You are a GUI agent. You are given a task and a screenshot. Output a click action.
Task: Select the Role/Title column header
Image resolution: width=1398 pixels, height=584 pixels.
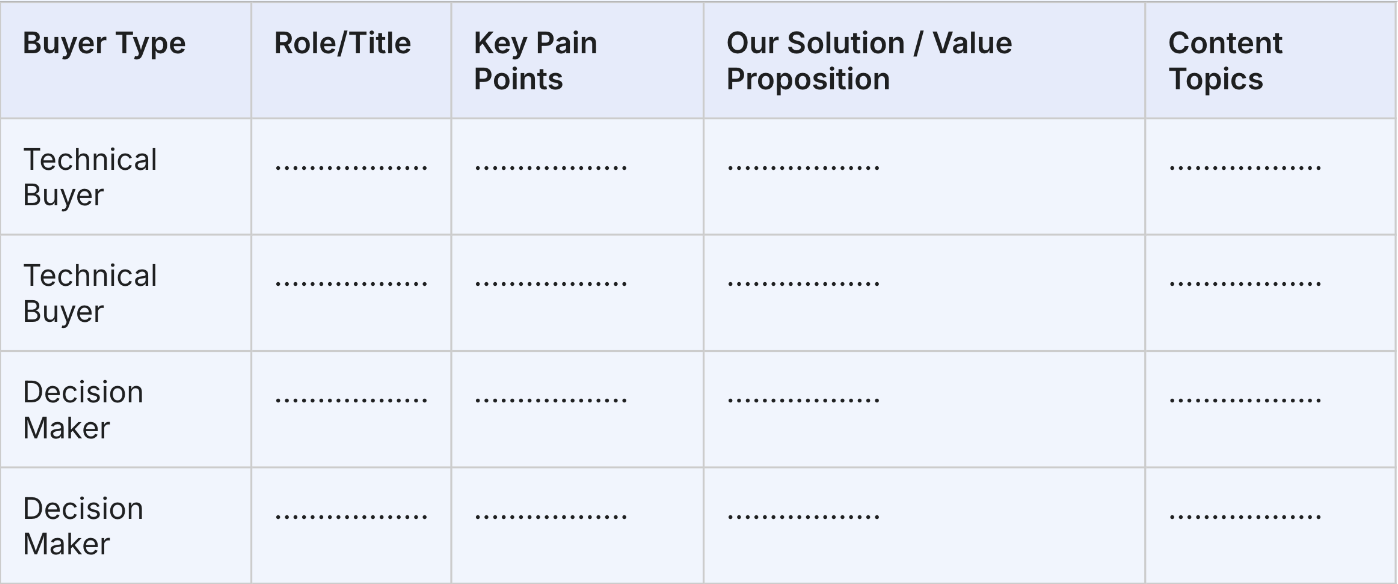pyautogui.click(x=342, y=44)
